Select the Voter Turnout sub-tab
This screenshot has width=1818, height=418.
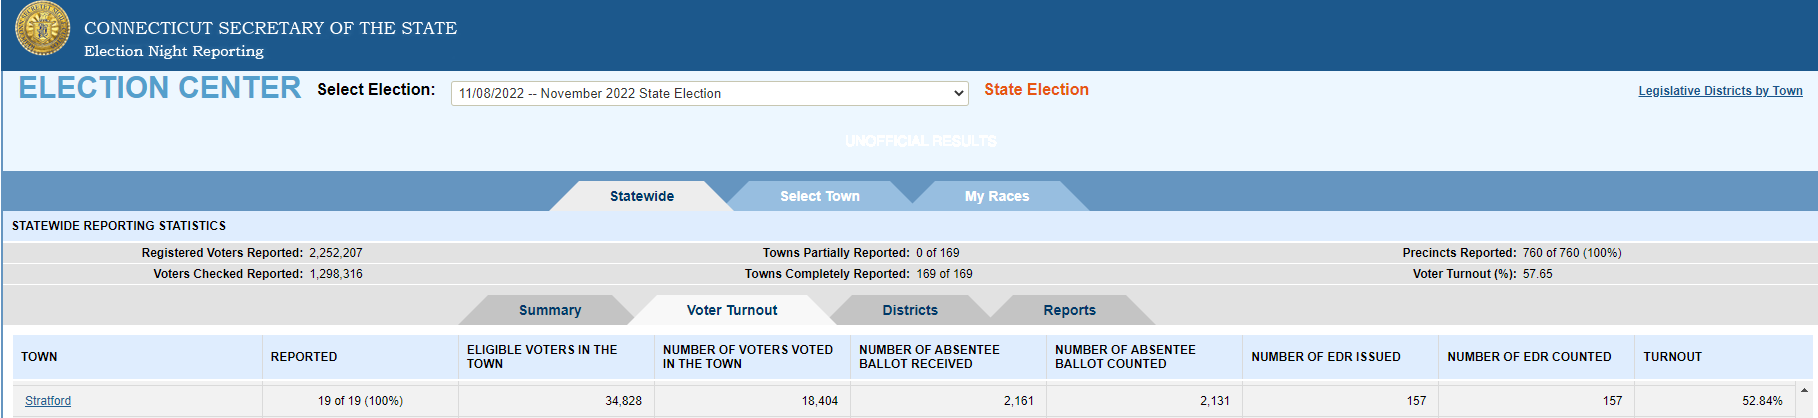(732, 310)
